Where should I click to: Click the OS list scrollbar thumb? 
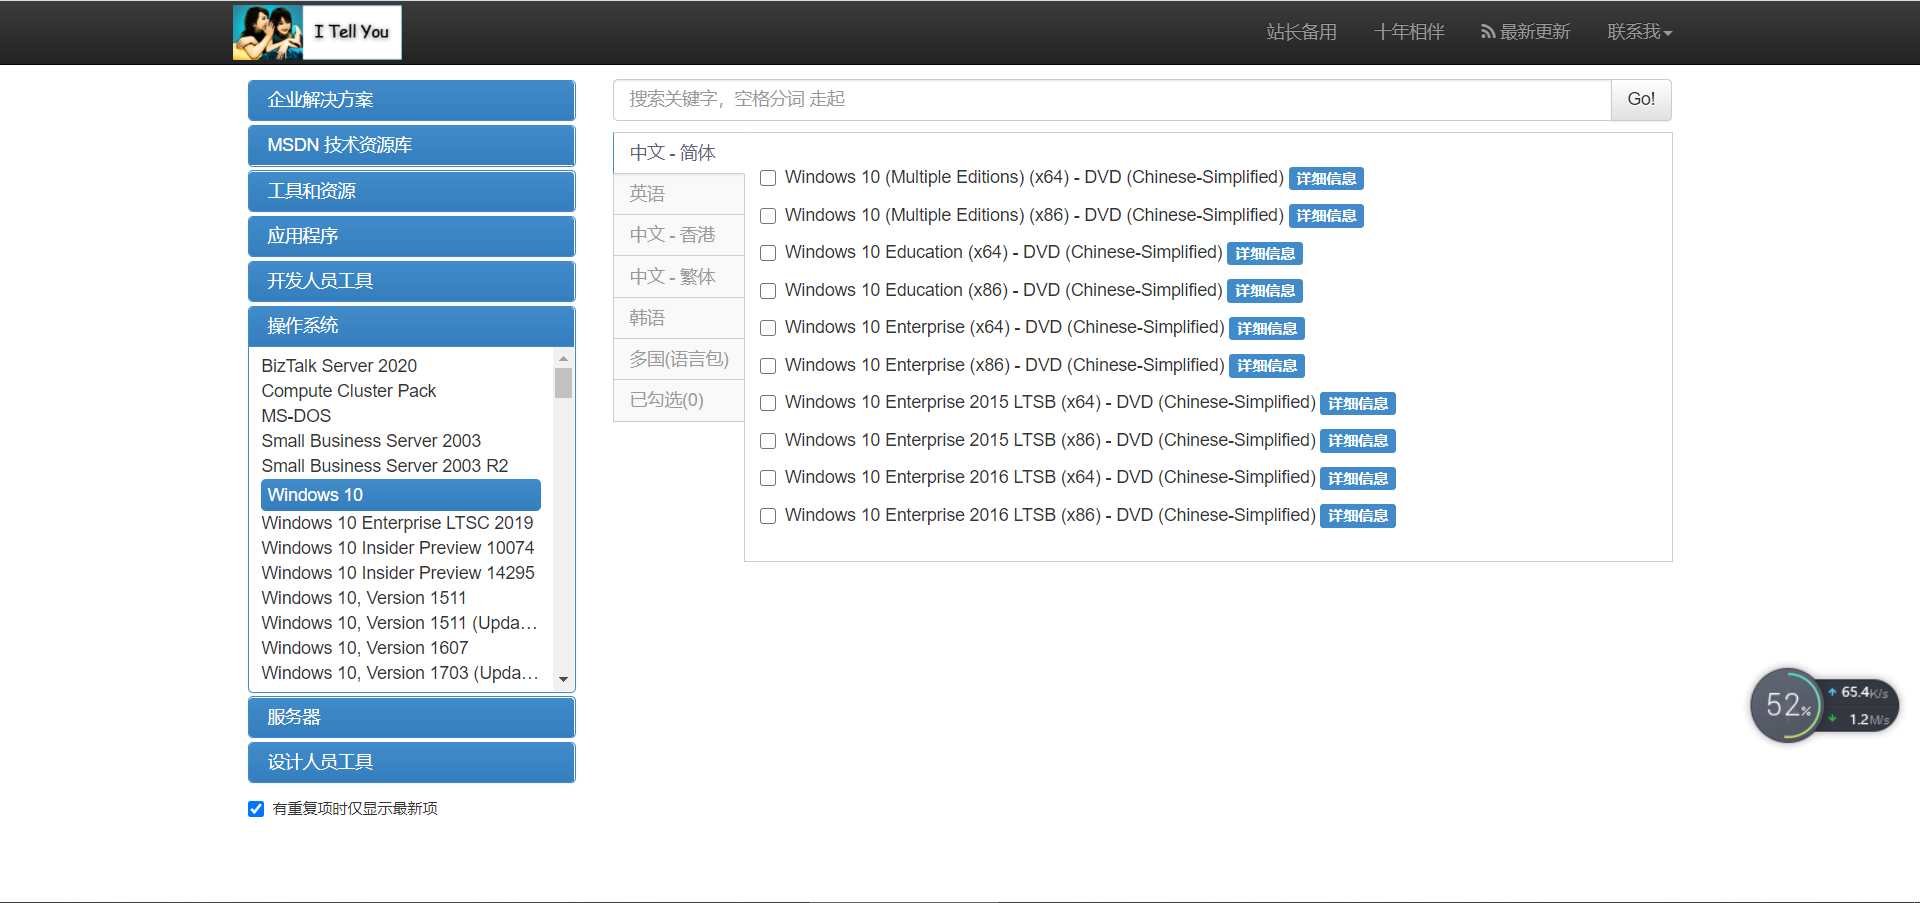pos(564,383)
